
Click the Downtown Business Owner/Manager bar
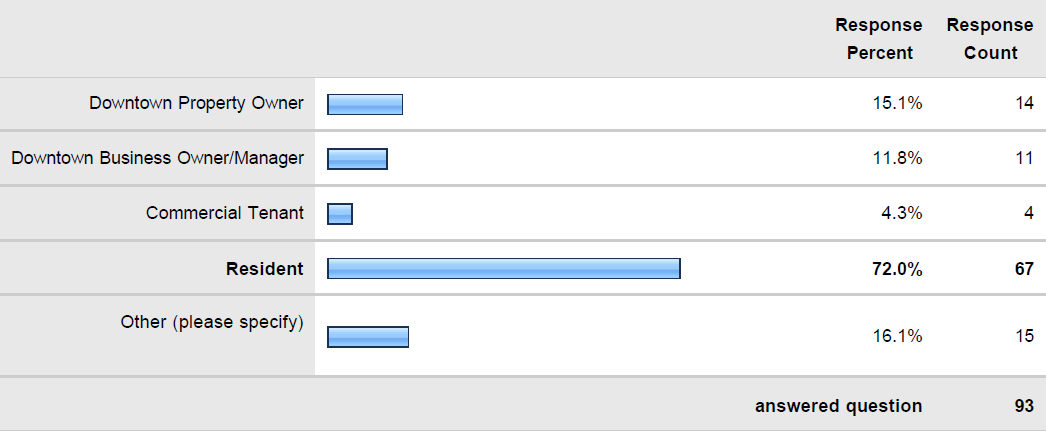(357, 159)
